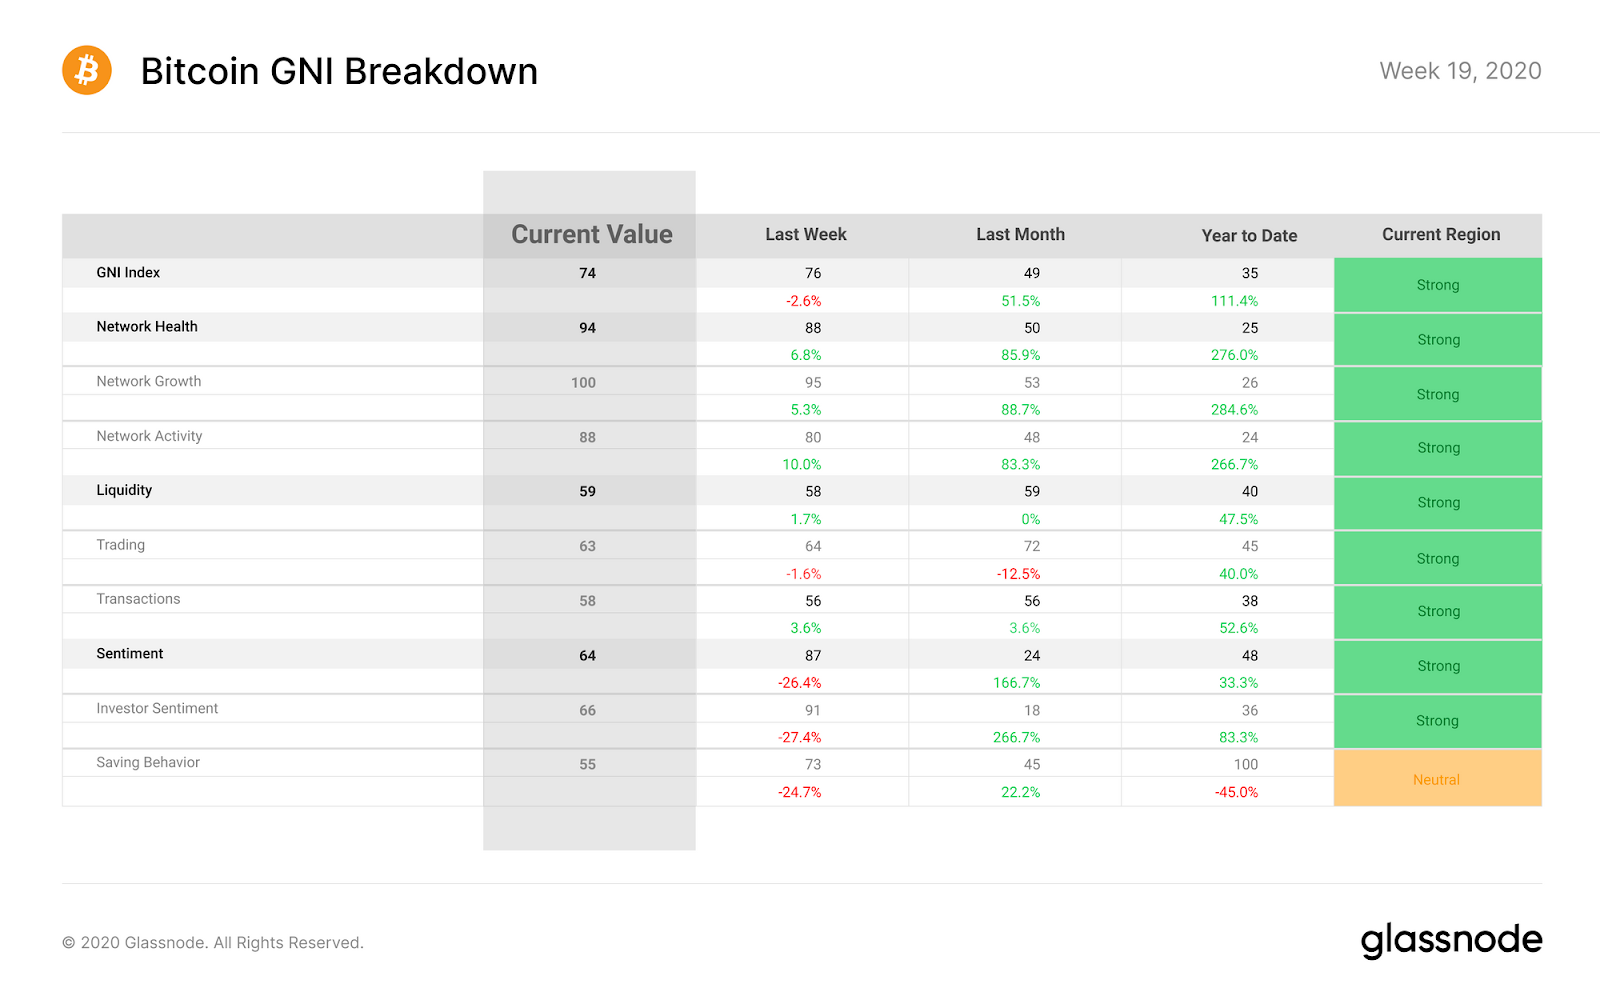Click the Last Month column header

[x=1020, y=234]
